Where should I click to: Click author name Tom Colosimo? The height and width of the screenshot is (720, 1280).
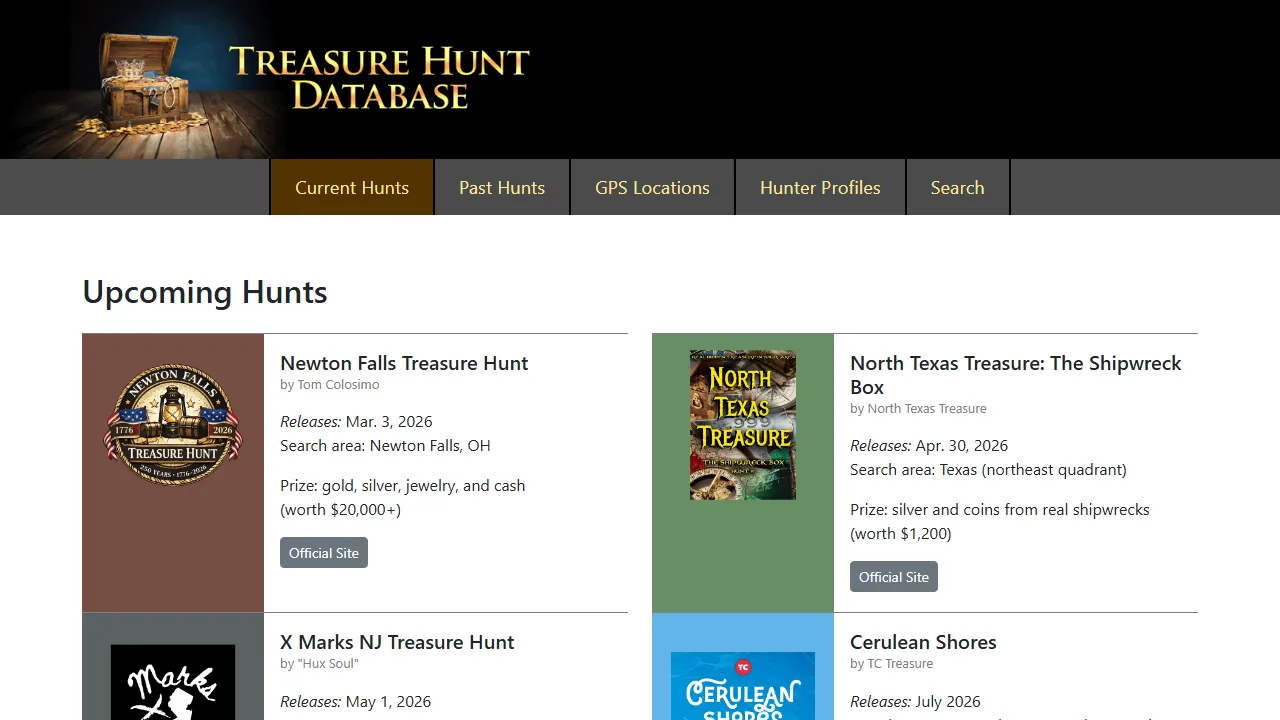[x=338, y=384]
